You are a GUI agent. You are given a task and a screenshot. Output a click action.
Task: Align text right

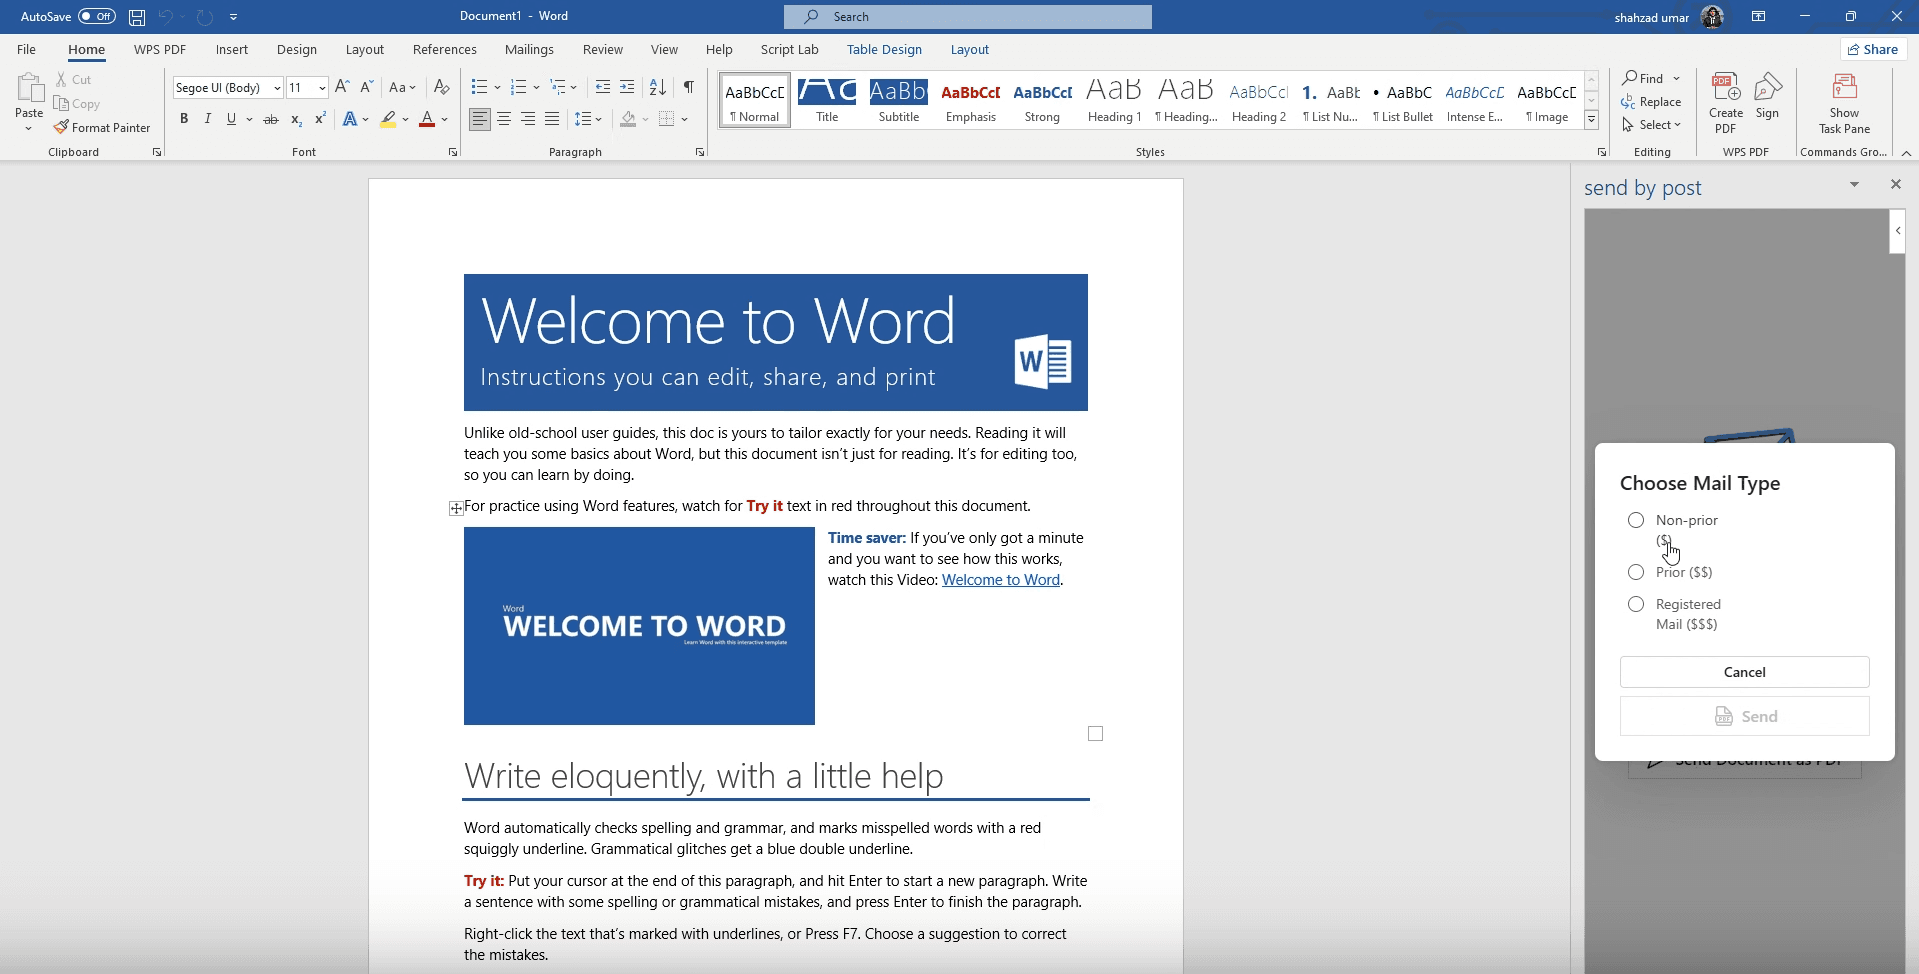pyautogui.click(x=528, y=119)
